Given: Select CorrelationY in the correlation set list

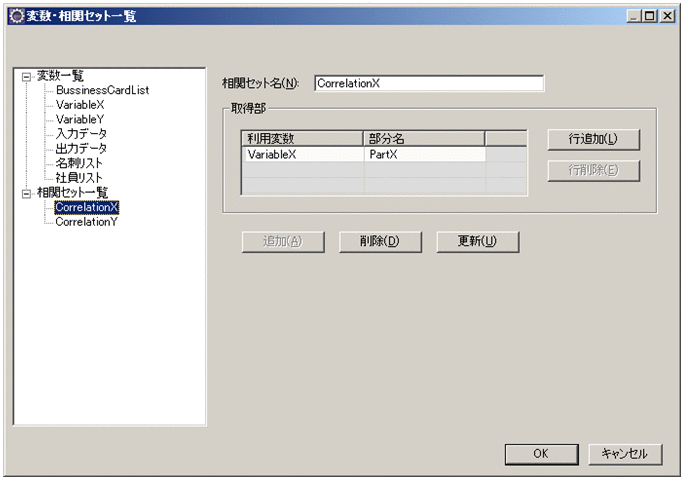Looking at the screenshot, I should click(x=86, y=222).
